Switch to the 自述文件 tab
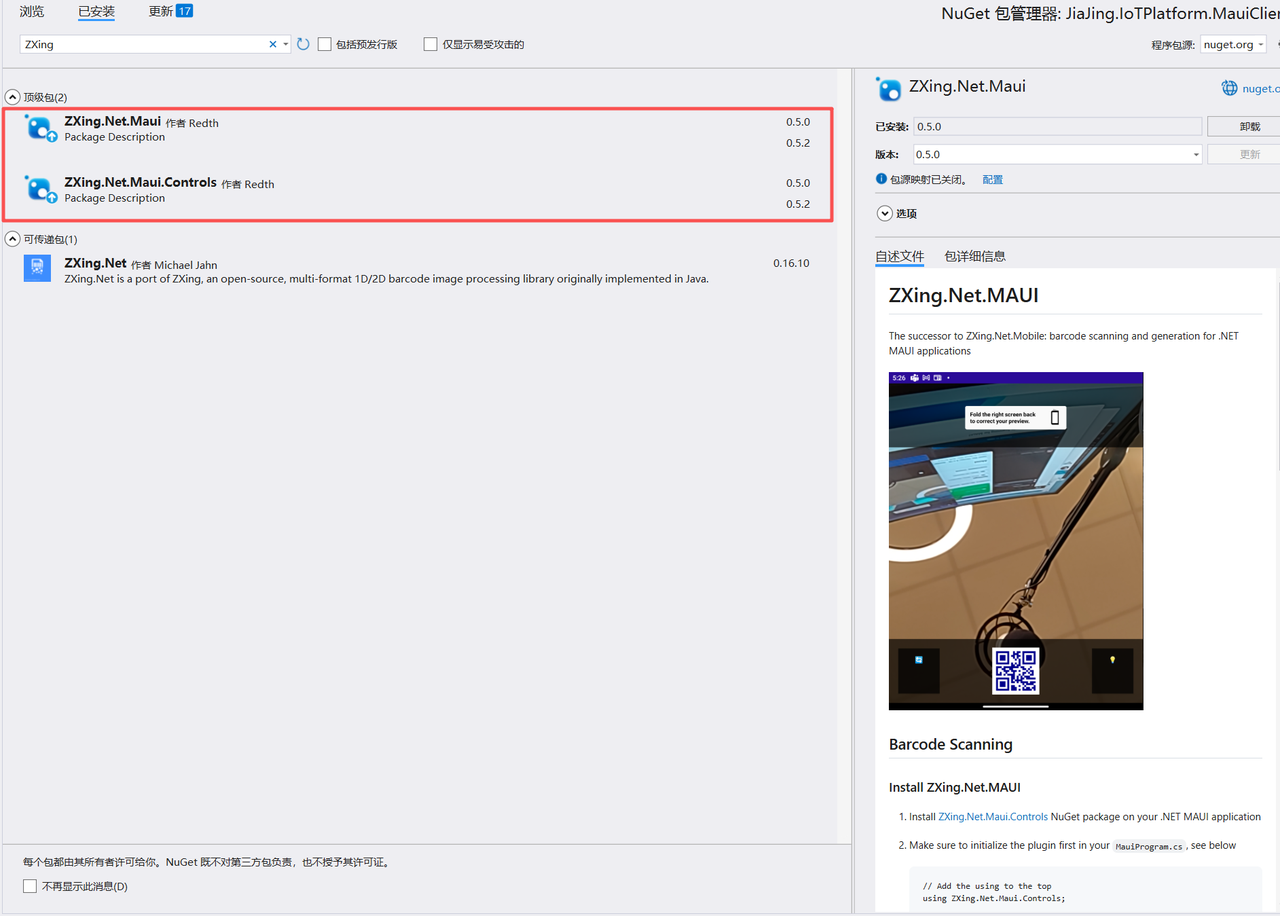The width and height of the screenshot is (1280, 916). tap(900, 256)
